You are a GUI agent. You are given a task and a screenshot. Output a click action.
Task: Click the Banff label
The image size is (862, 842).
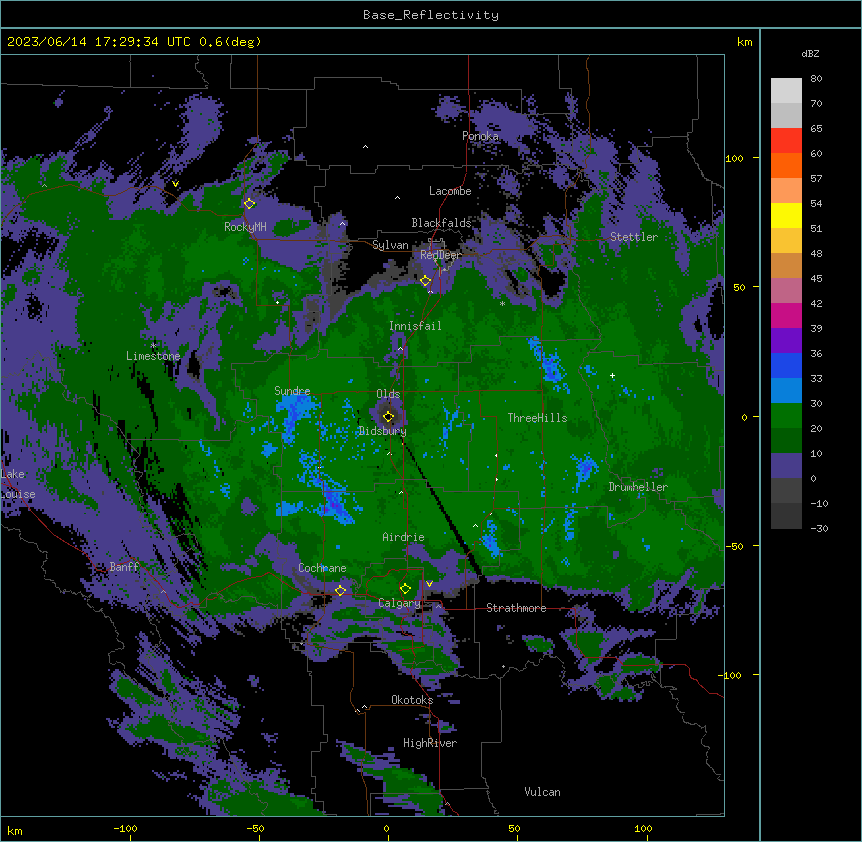124,567
